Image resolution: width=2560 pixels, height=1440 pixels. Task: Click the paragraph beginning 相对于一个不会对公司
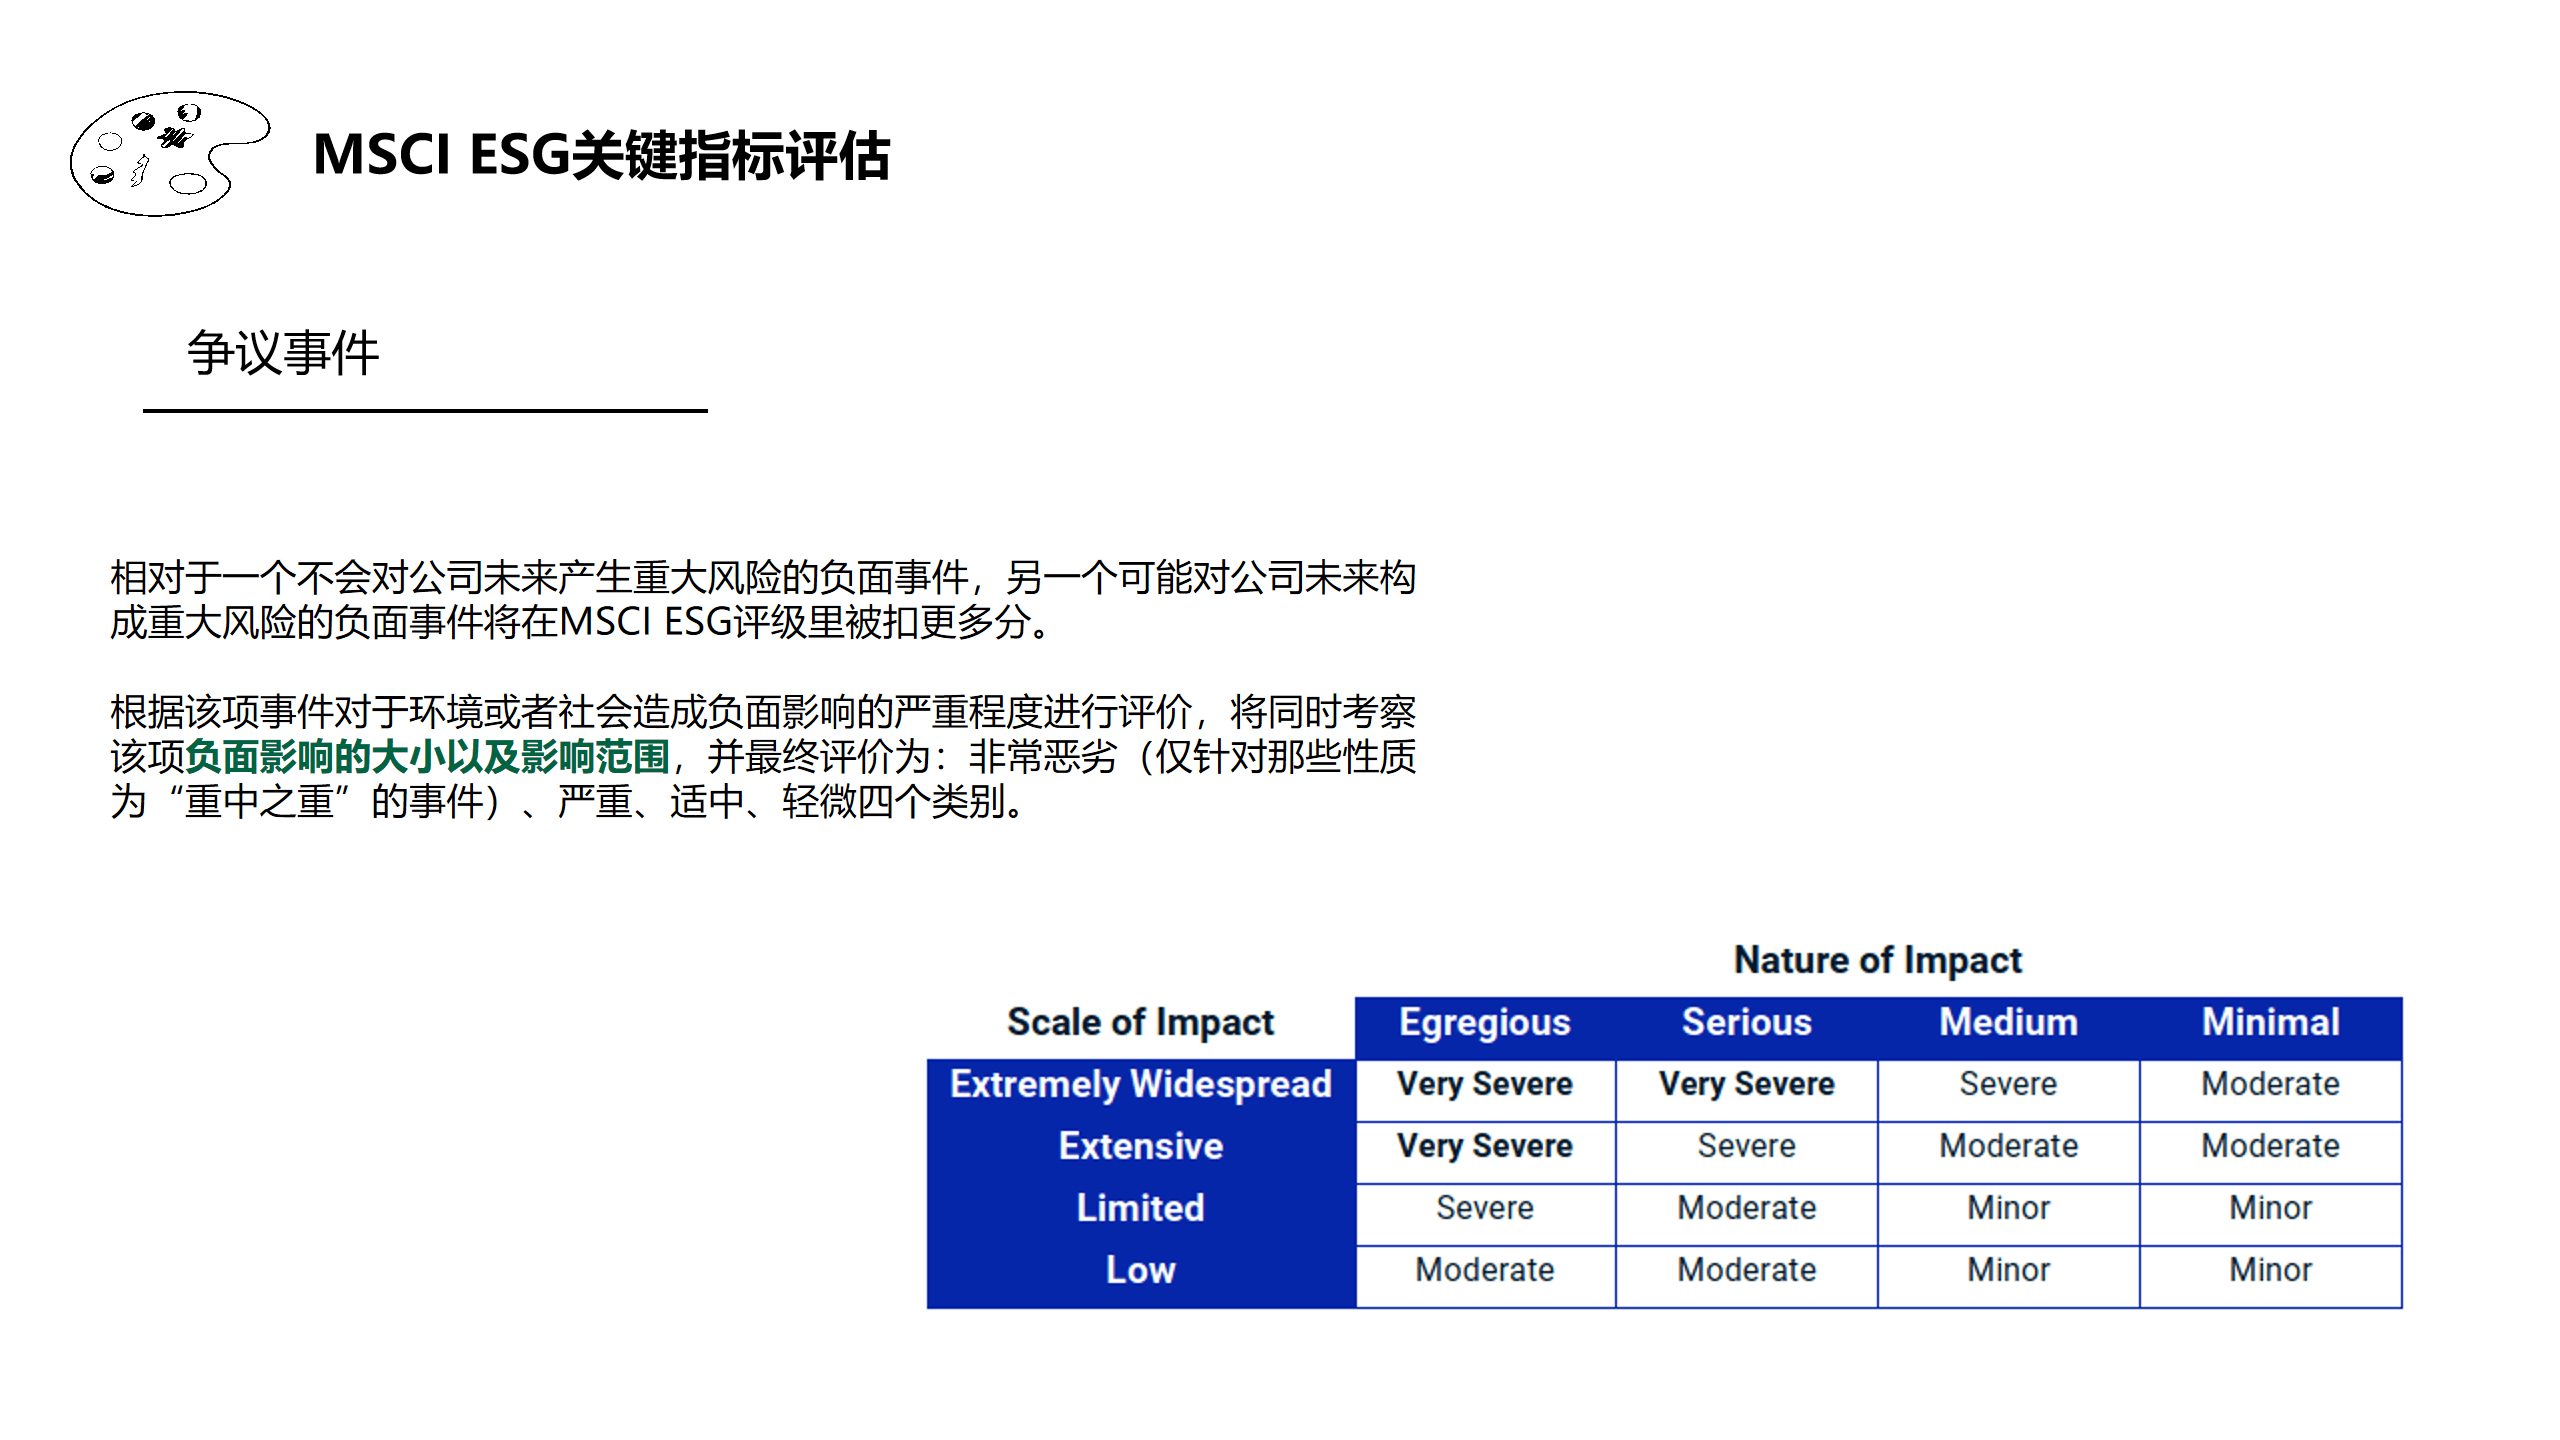763,600
